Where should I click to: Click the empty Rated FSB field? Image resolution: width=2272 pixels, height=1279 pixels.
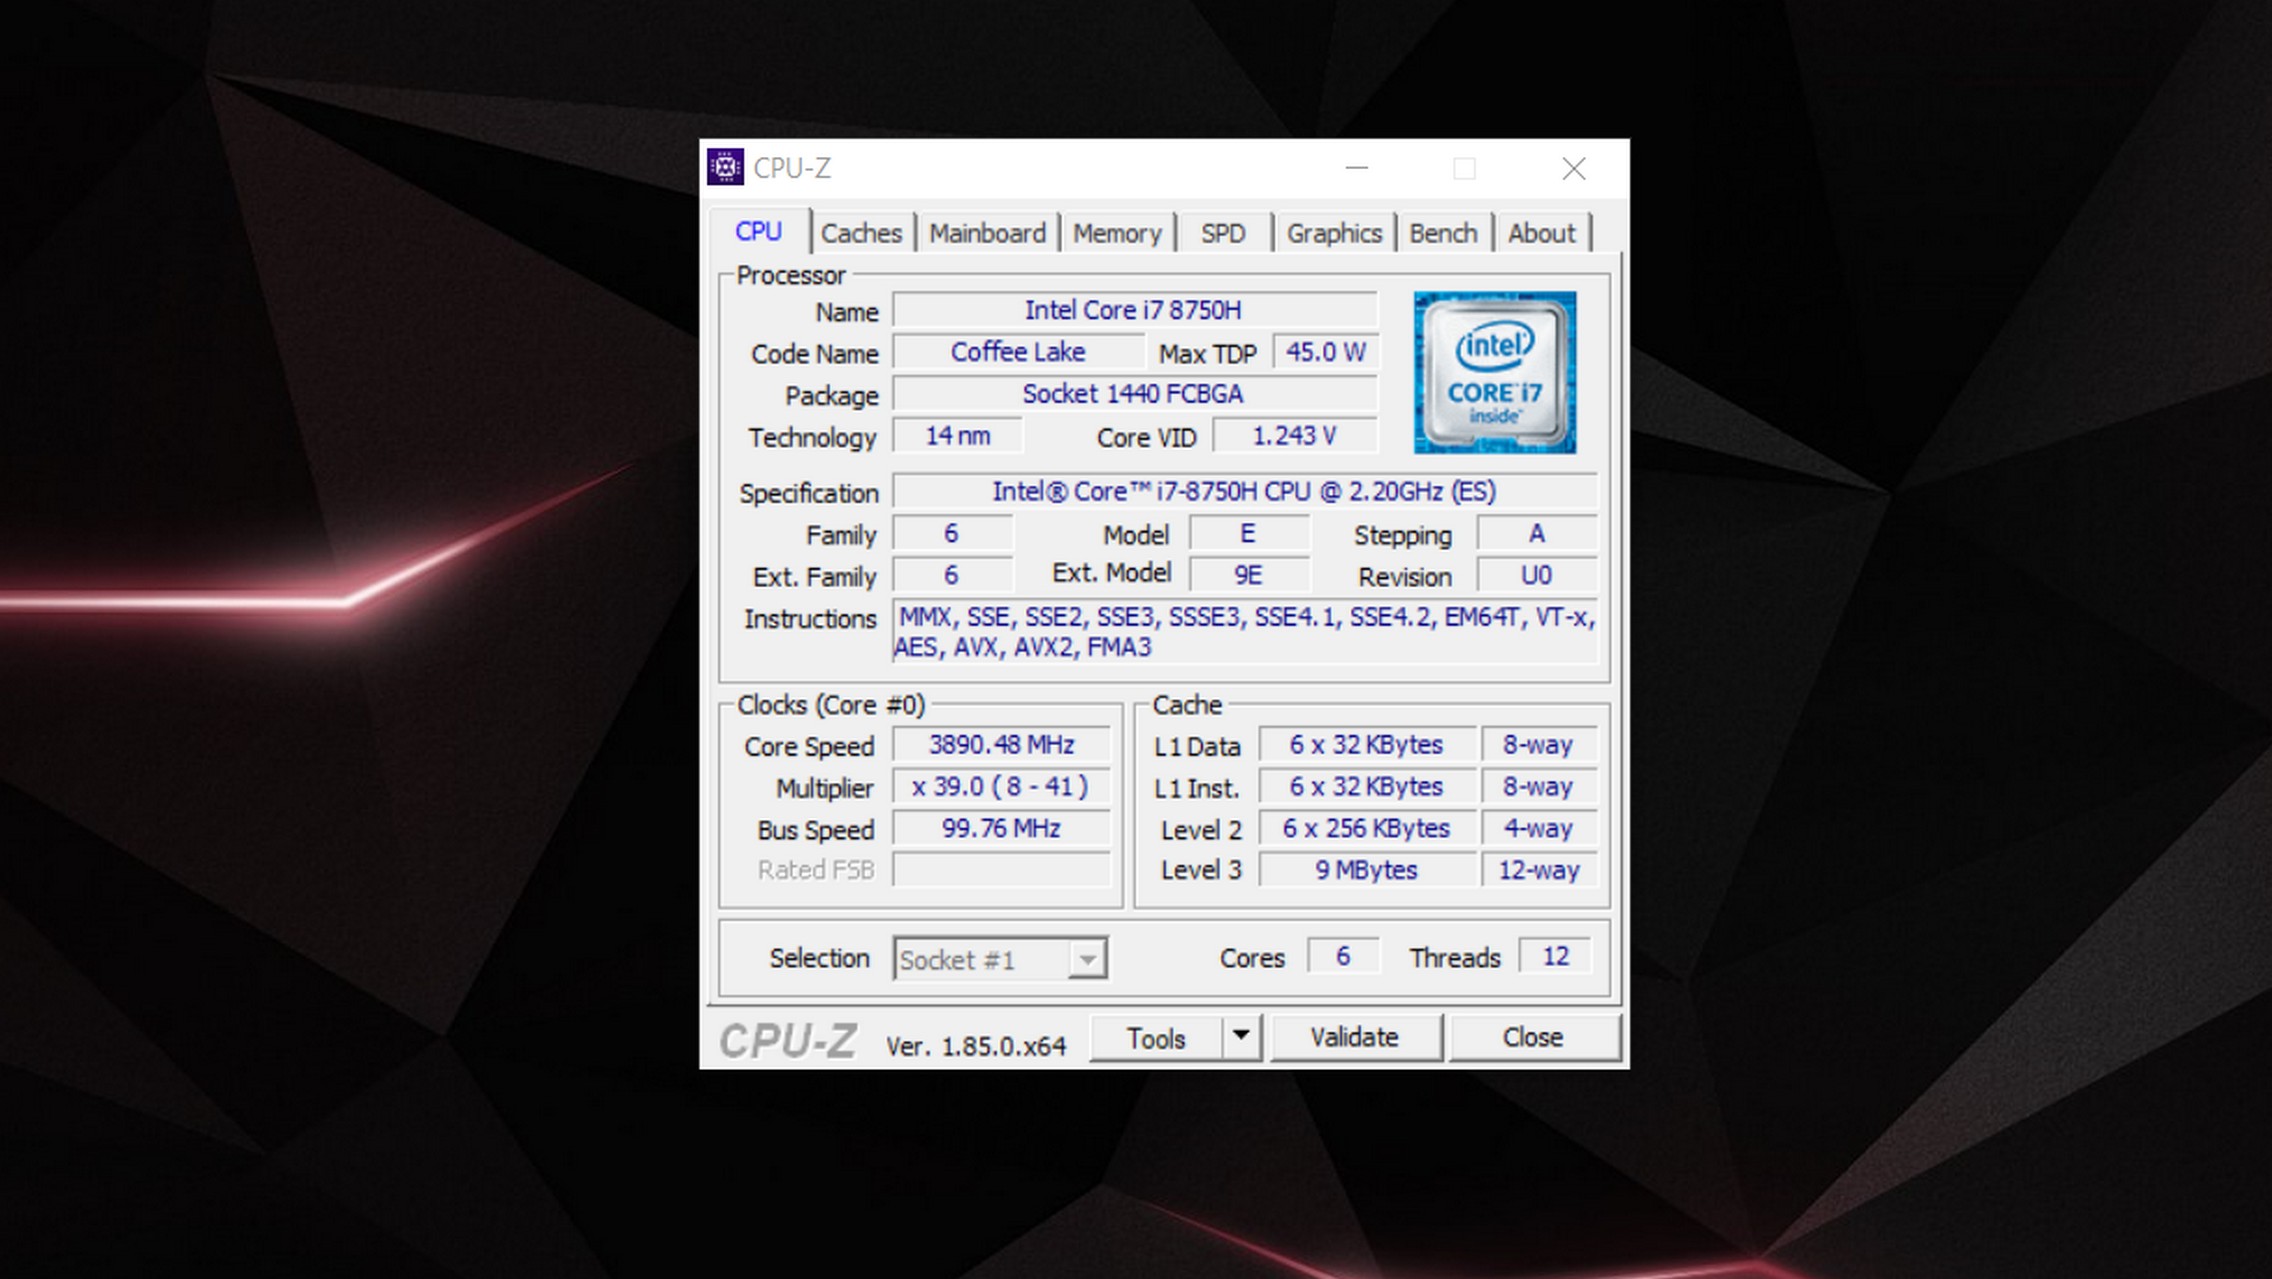tap(1001, 870)
